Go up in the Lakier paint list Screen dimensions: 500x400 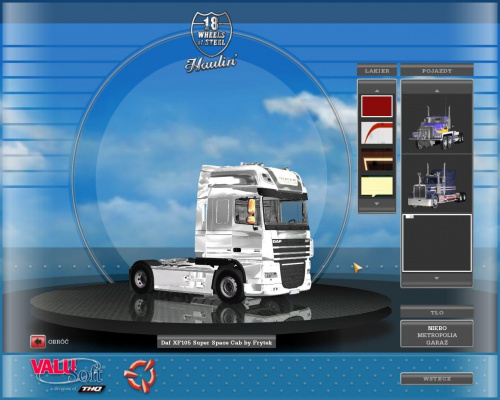tap(377, 90)
